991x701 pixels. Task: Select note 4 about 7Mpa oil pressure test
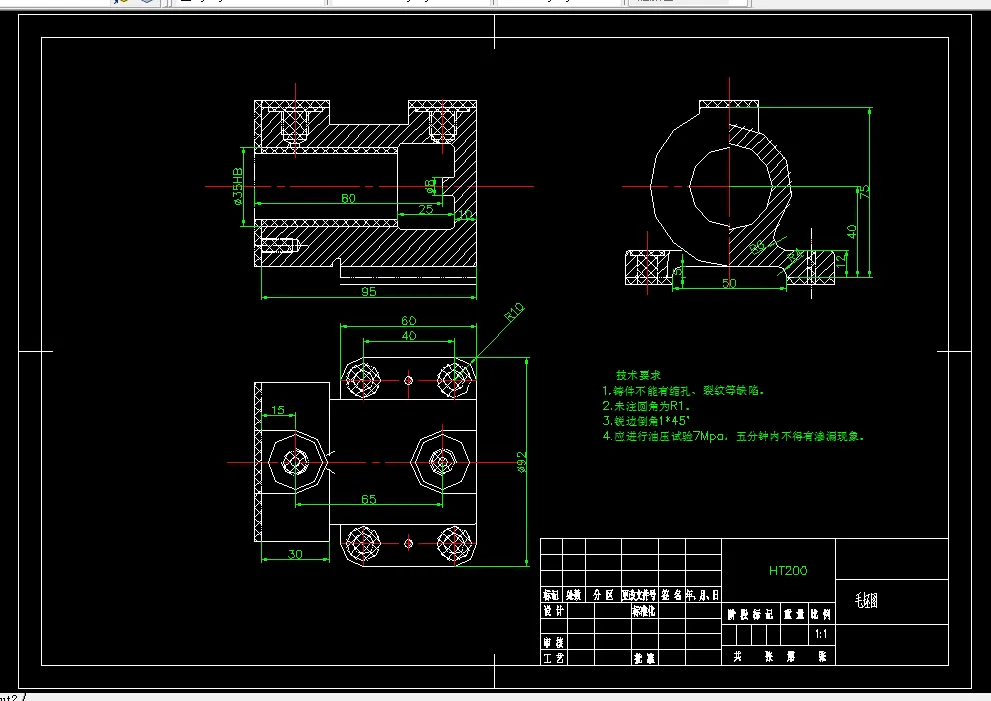coord(733,436)
